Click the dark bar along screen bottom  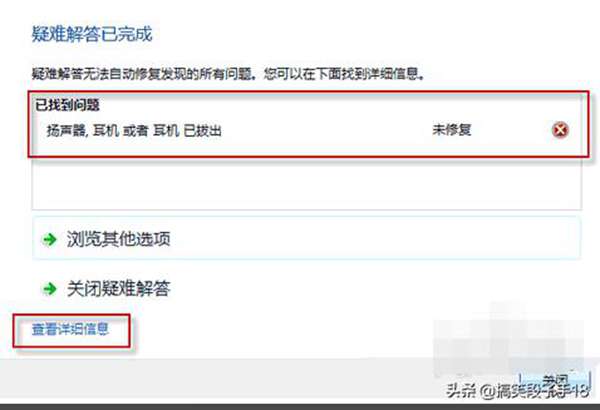[x=300, y=406]
